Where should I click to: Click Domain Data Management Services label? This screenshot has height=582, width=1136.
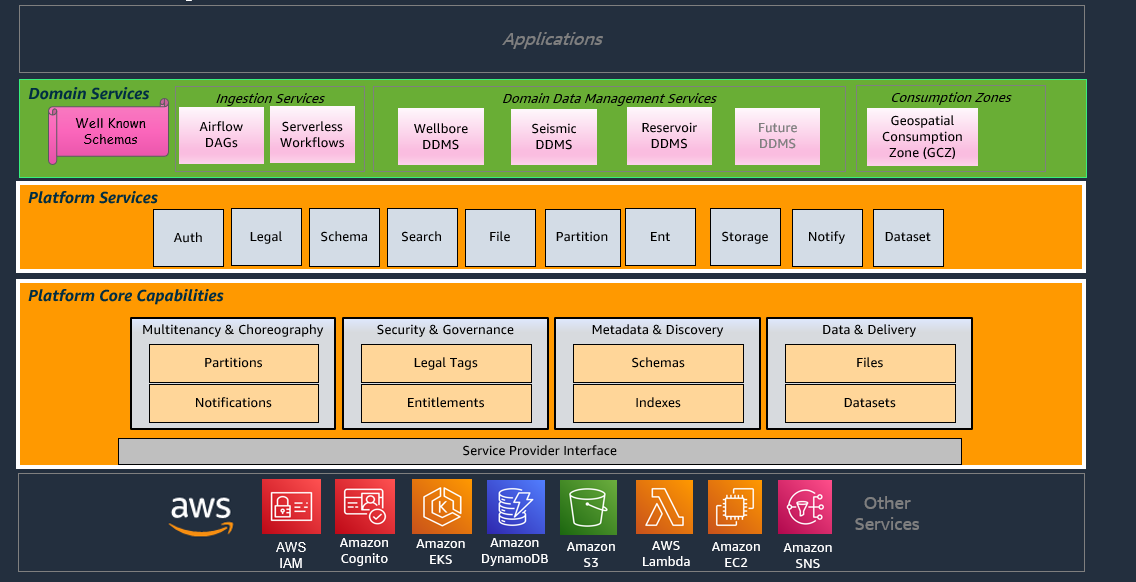(609, 99)
